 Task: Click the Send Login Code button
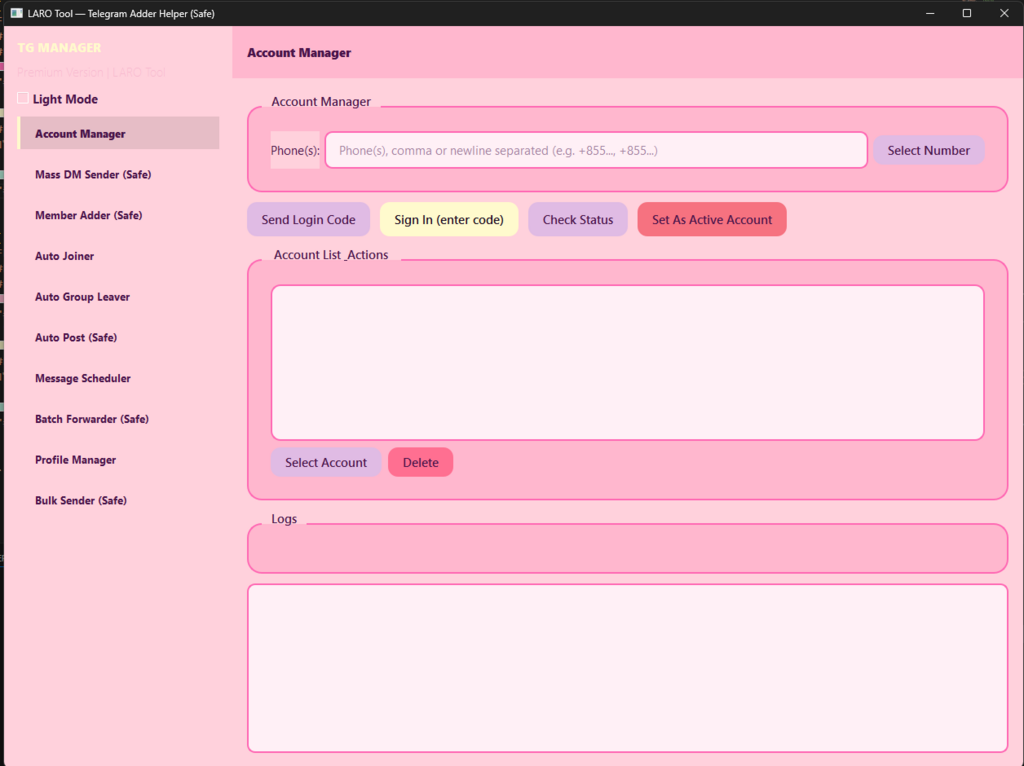[308, 220]
